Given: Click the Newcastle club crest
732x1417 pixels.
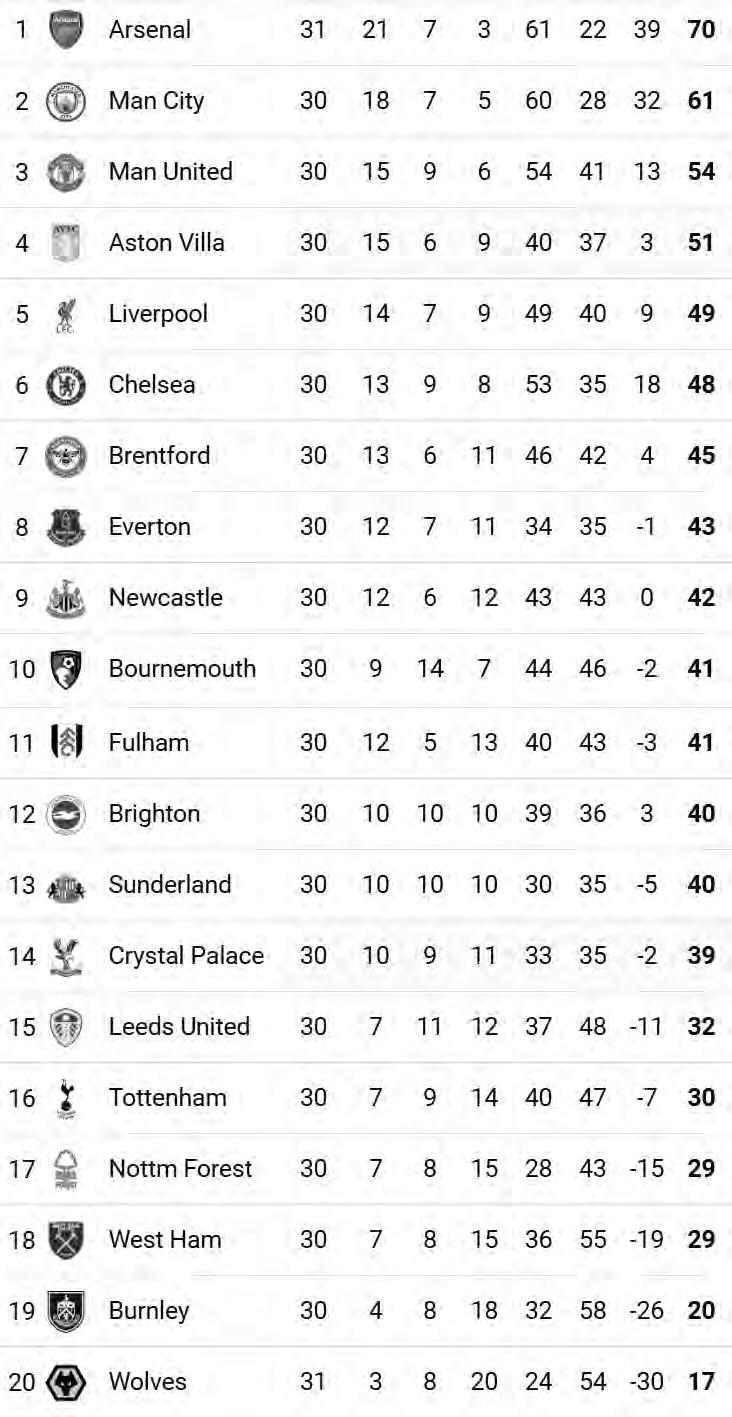Looking at the screenshot, I should (x=66, y=598).
